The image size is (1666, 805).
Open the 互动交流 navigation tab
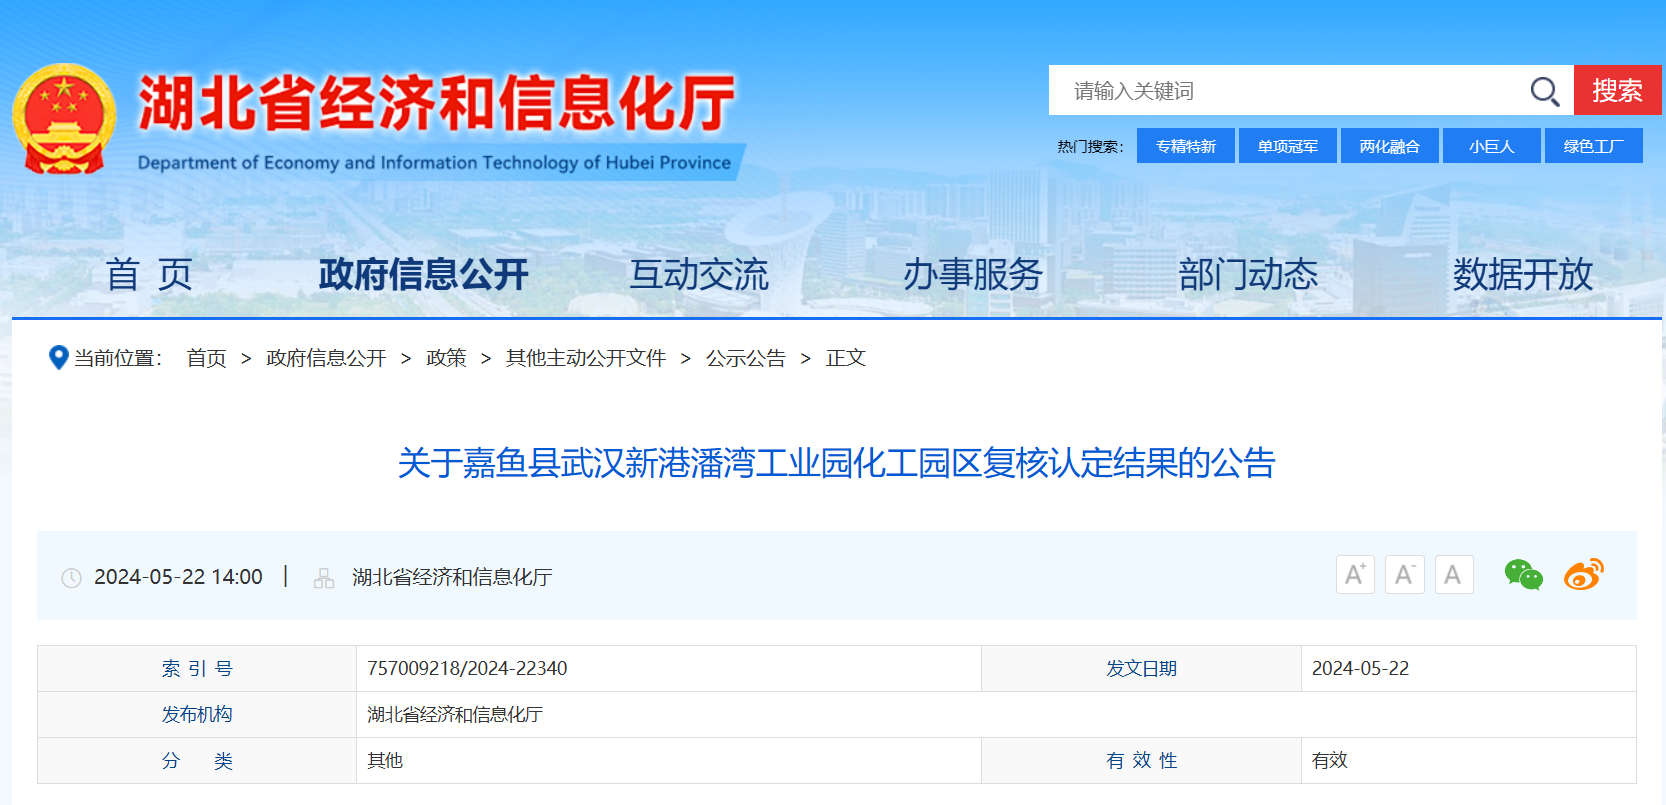pos(699,274)
